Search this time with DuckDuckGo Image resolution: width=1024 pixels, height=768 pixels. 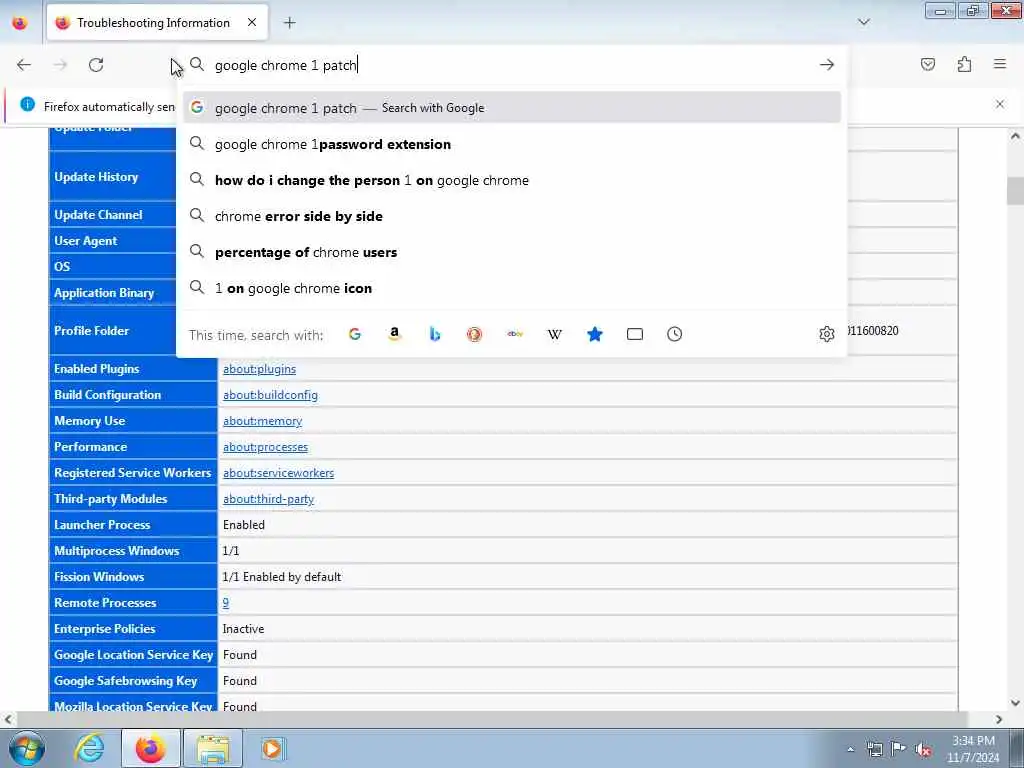tap(475, 334)
